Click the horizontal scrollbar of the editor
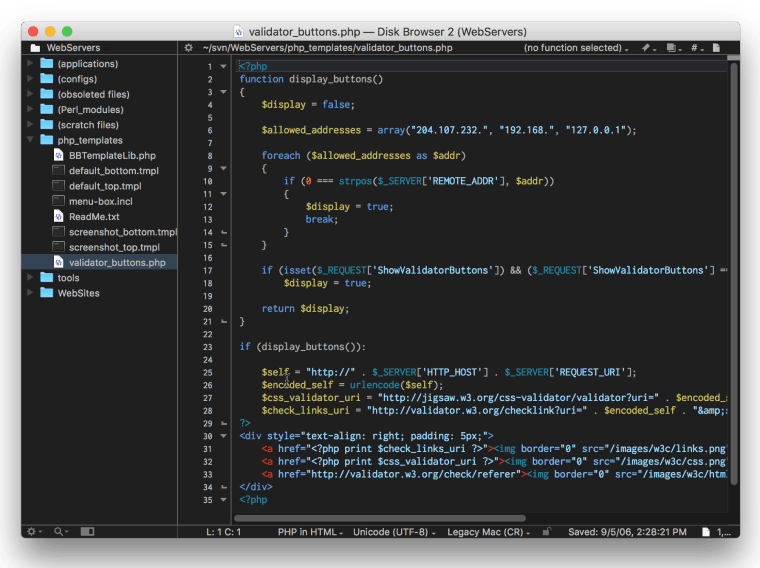760x568 pixels. (380, 518)
